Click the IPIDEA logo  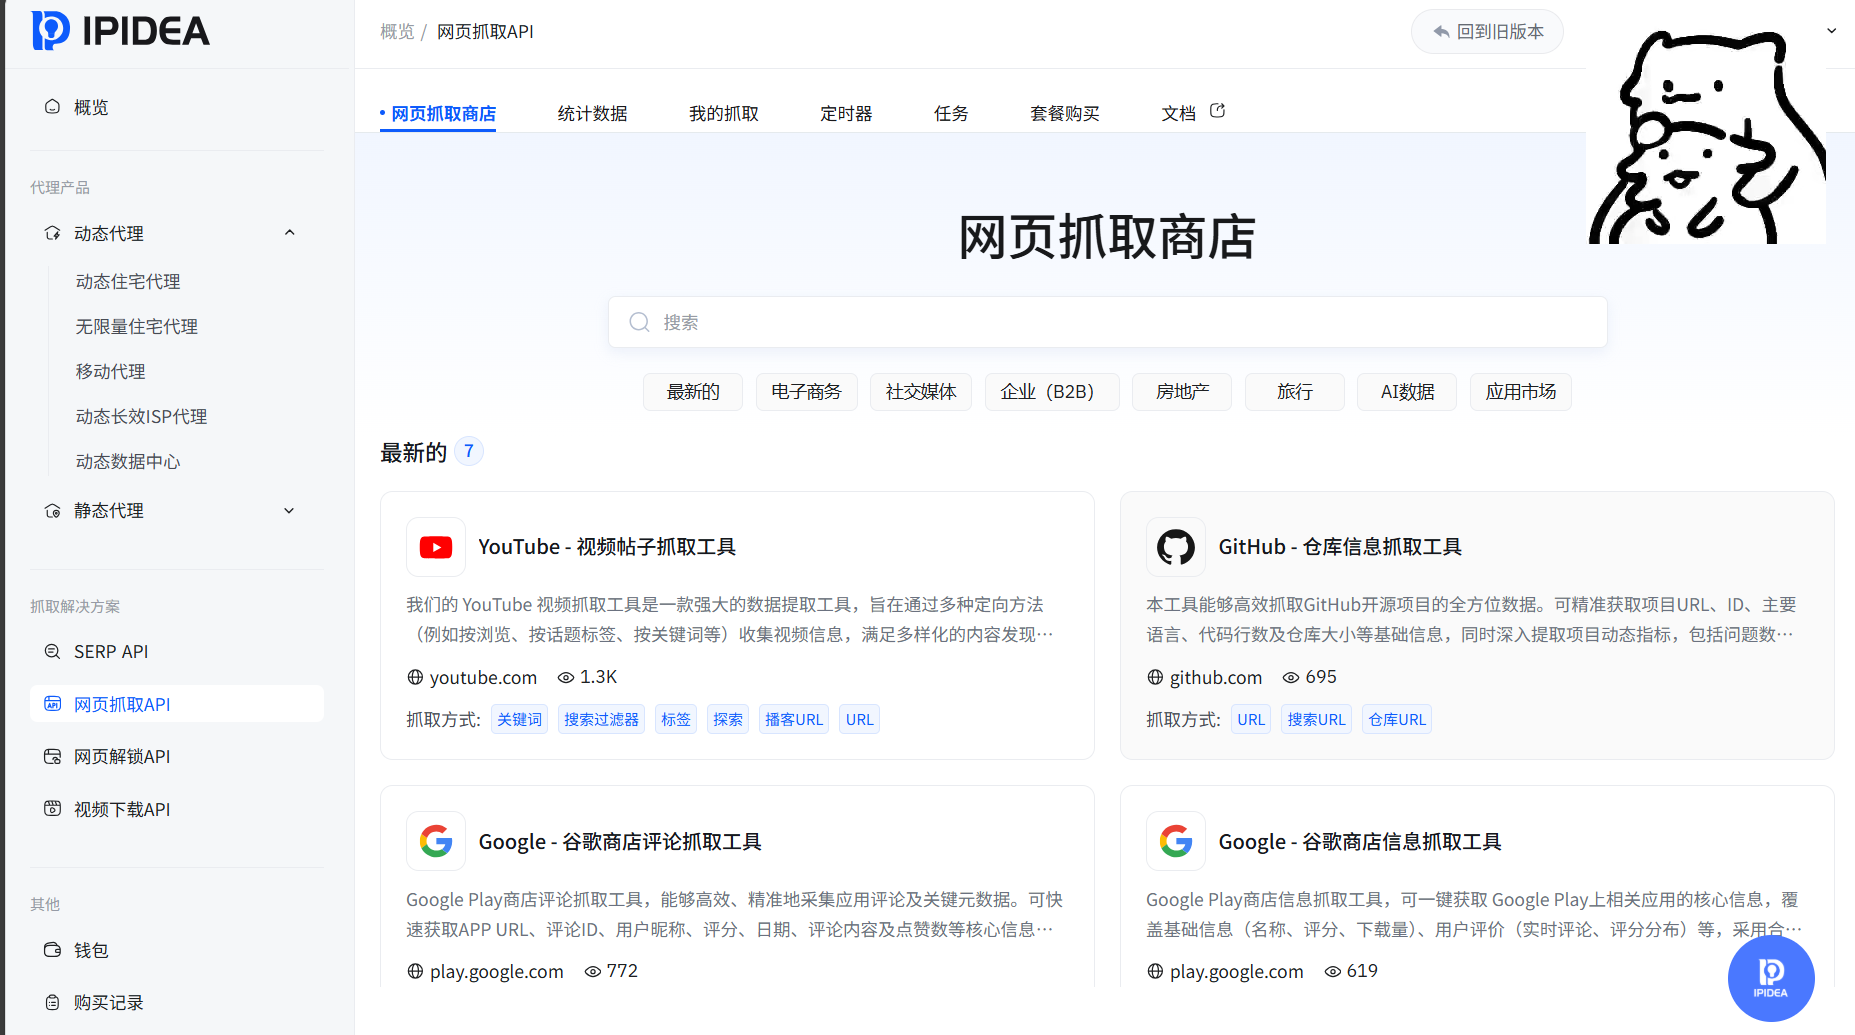(120, 30)
